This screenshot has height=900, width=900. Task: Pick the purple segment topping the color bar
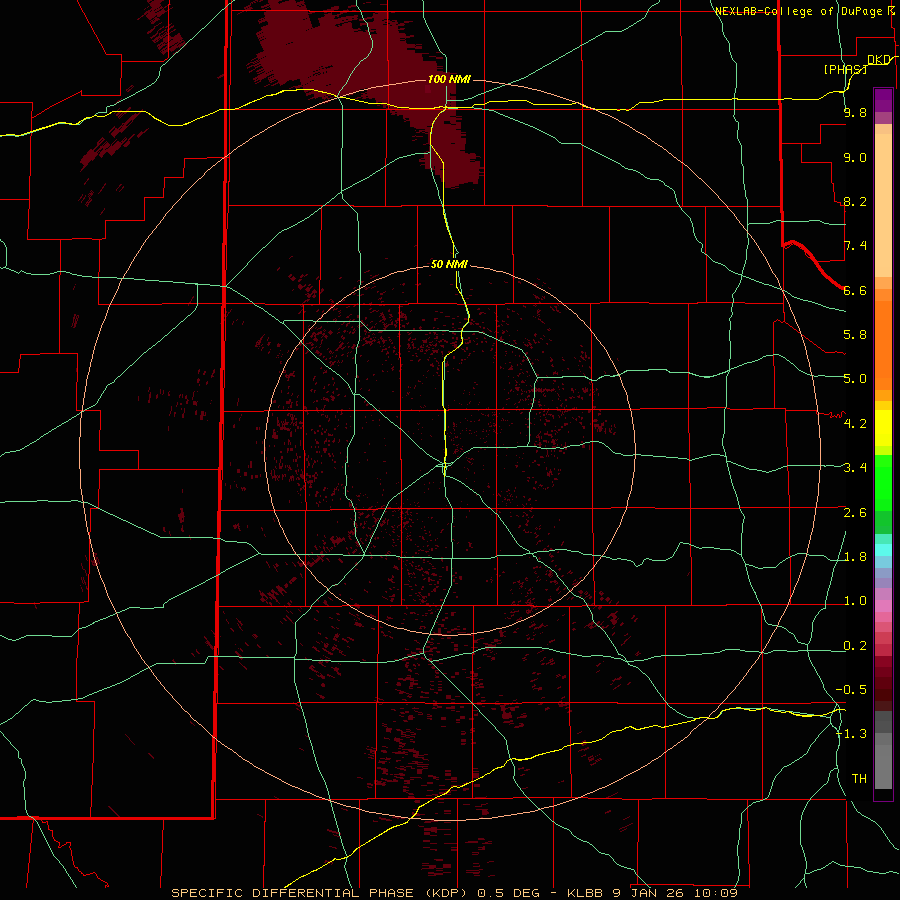[883, 100]
